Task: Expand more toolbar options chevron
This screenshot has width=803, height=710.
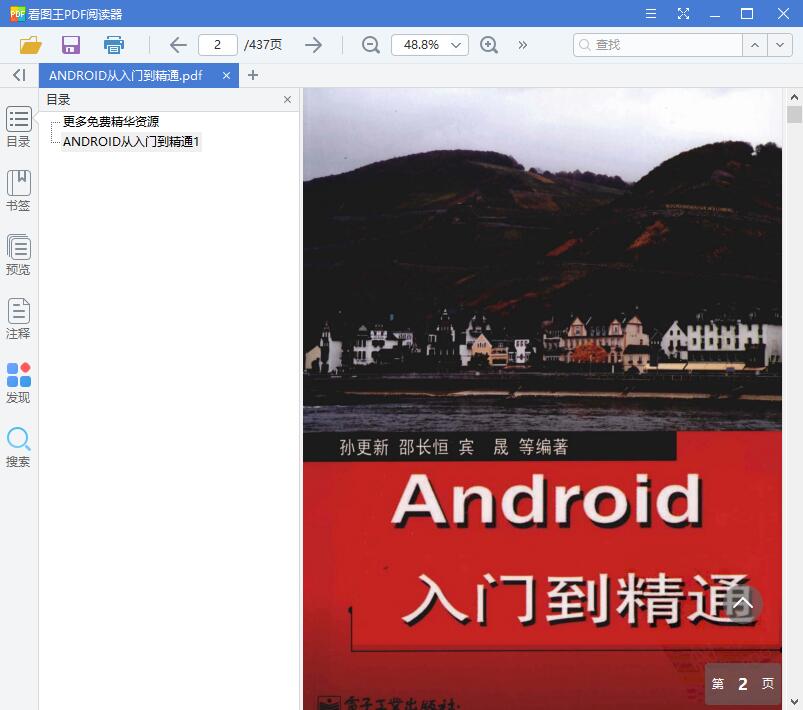Action: point(522,45)
